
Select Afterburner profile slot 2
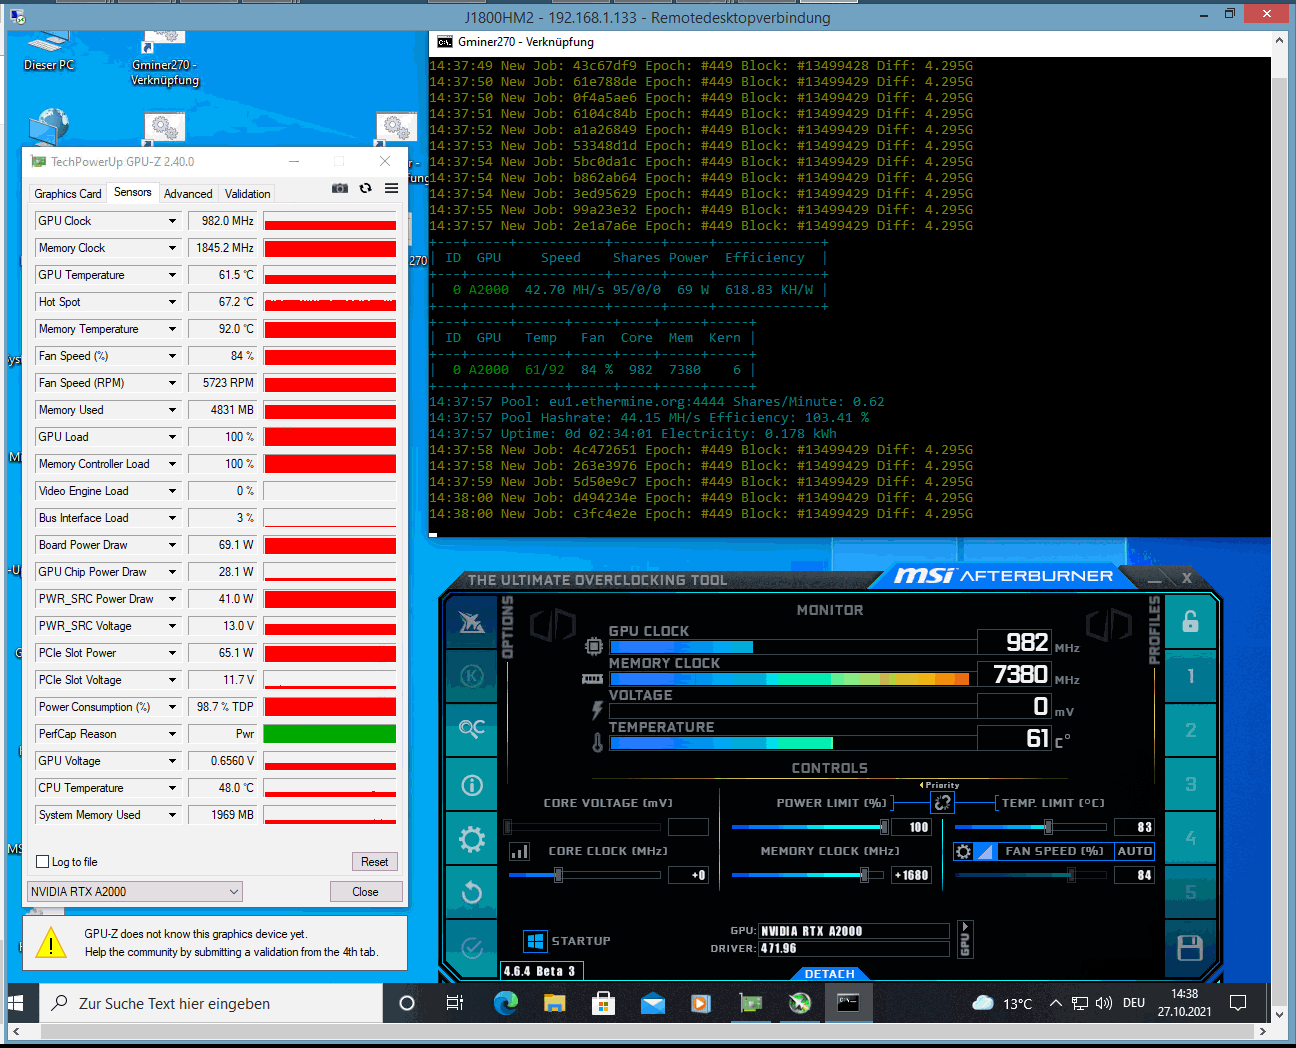click(x=1190, y=730)
